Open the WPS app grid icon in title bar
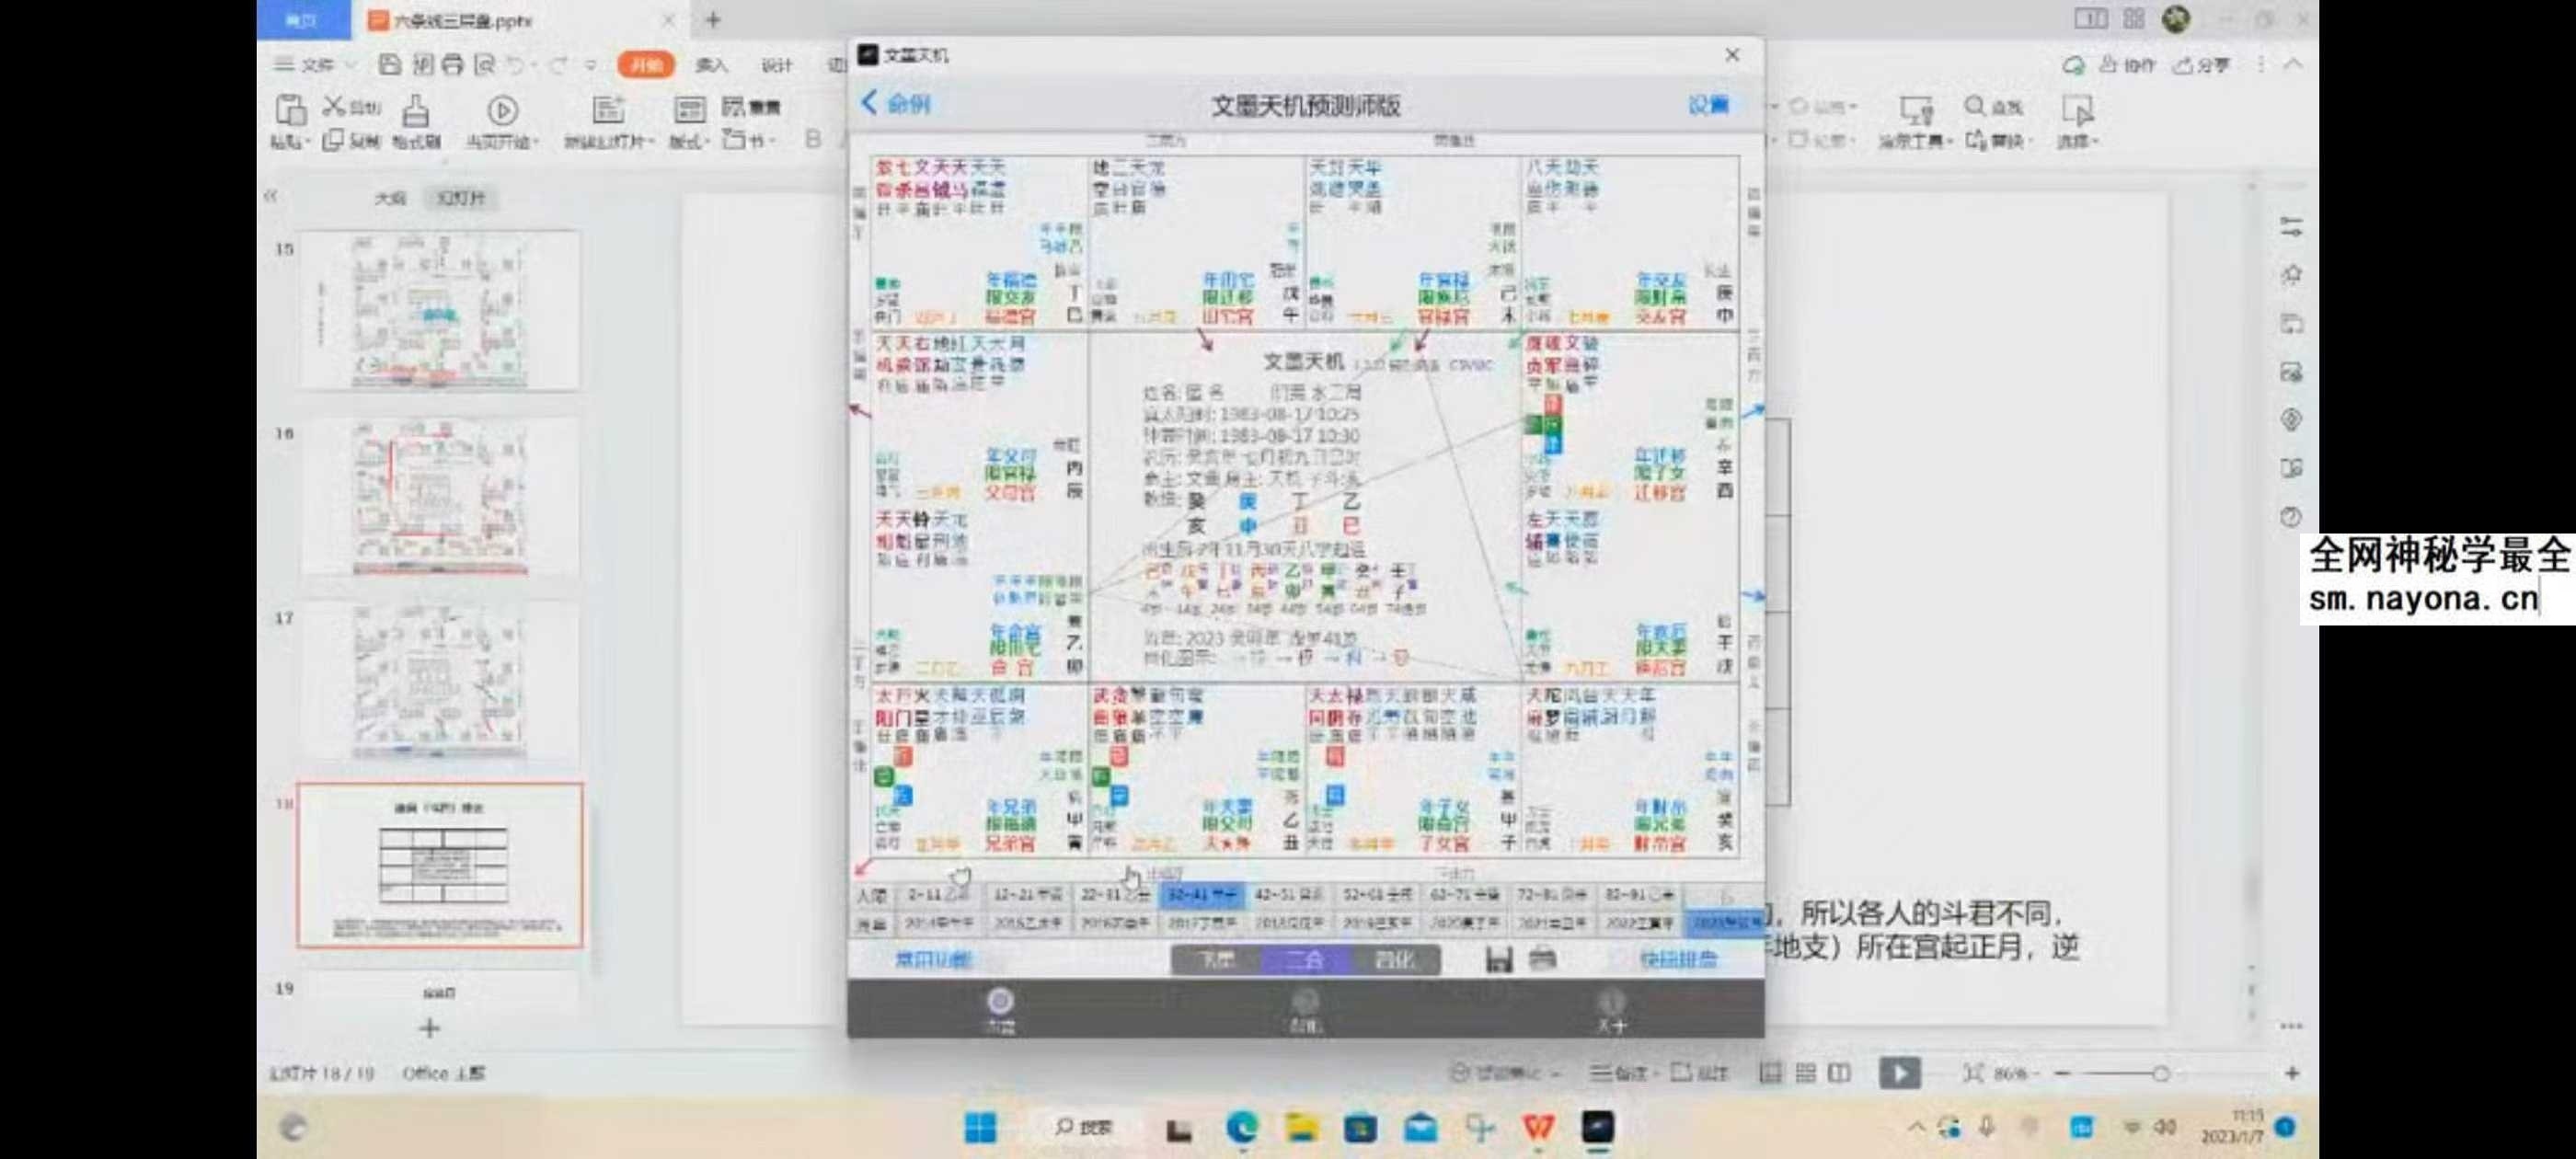Viewport: 2576px width, 1159px height. [x=2134, y=18]
